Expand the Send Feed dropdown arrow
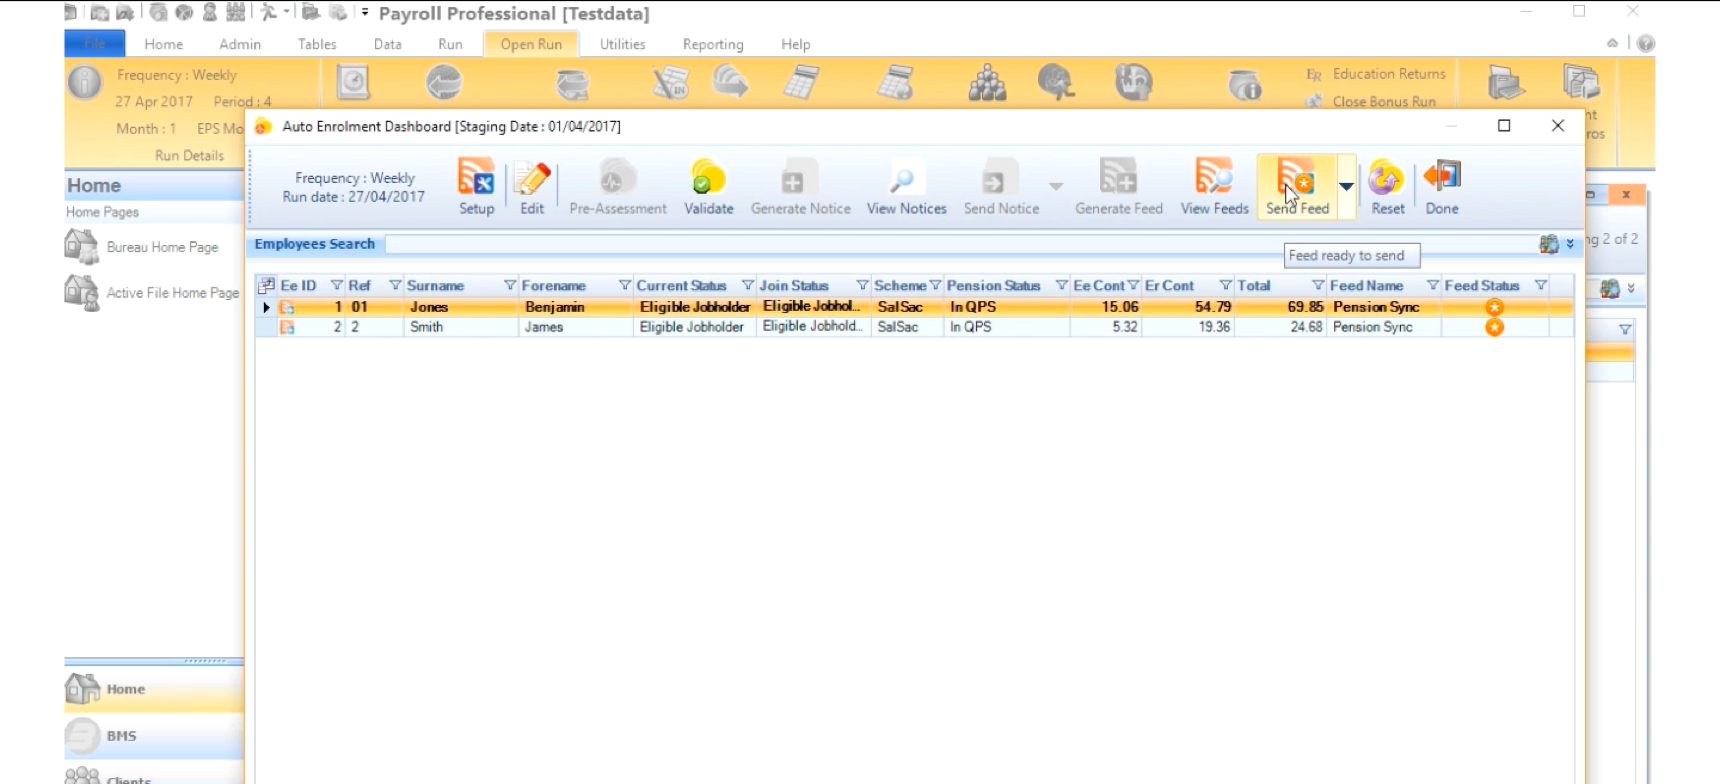This screenshot has height=784, width=1720. pos(1346,187)
